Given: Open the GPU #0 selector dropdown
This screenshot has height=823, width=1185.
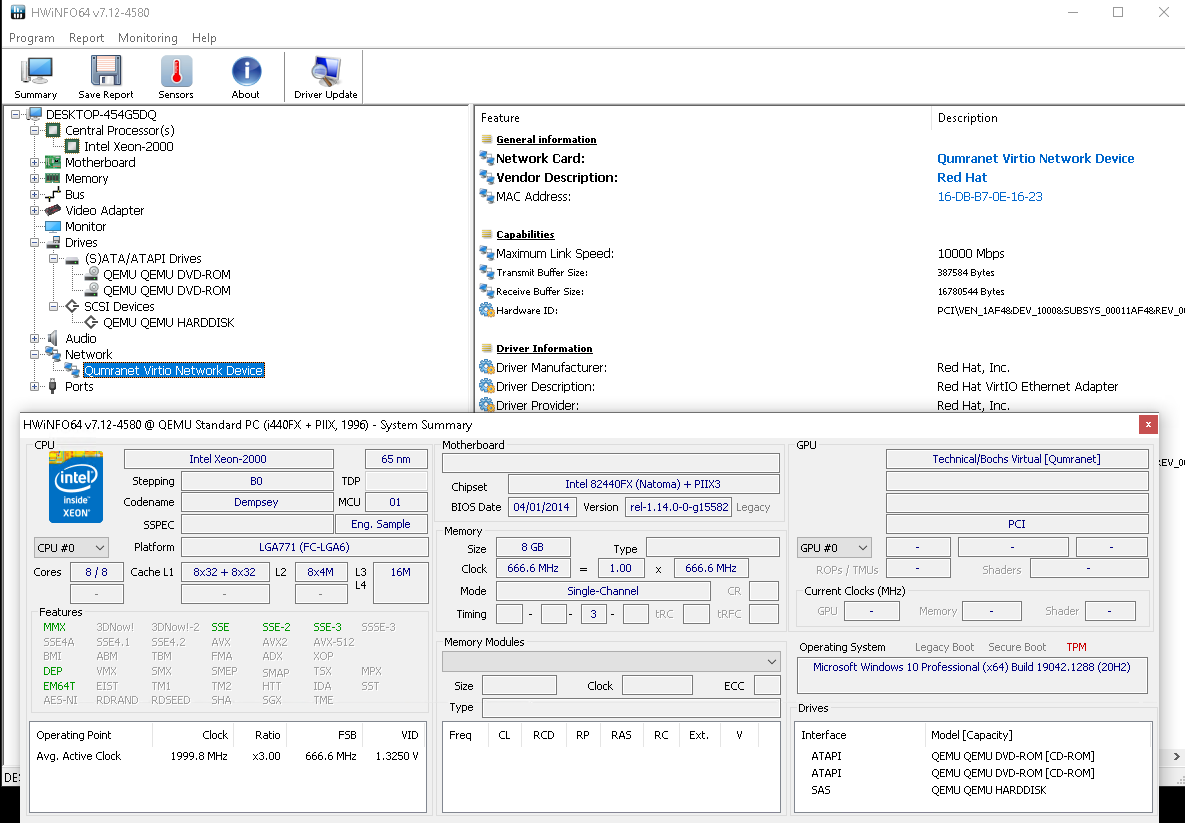Looking at the screenshot, I should (833, 548).
